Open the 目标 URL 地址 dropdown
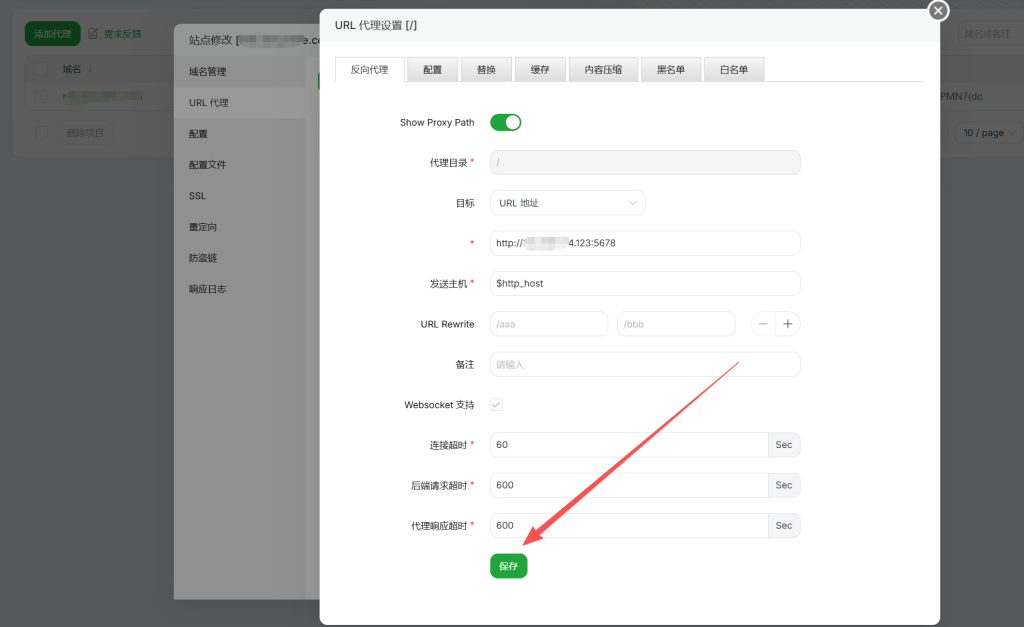The height and width of the screenshot is (627, 1024). pyautogui.click(x=567, y=203)
